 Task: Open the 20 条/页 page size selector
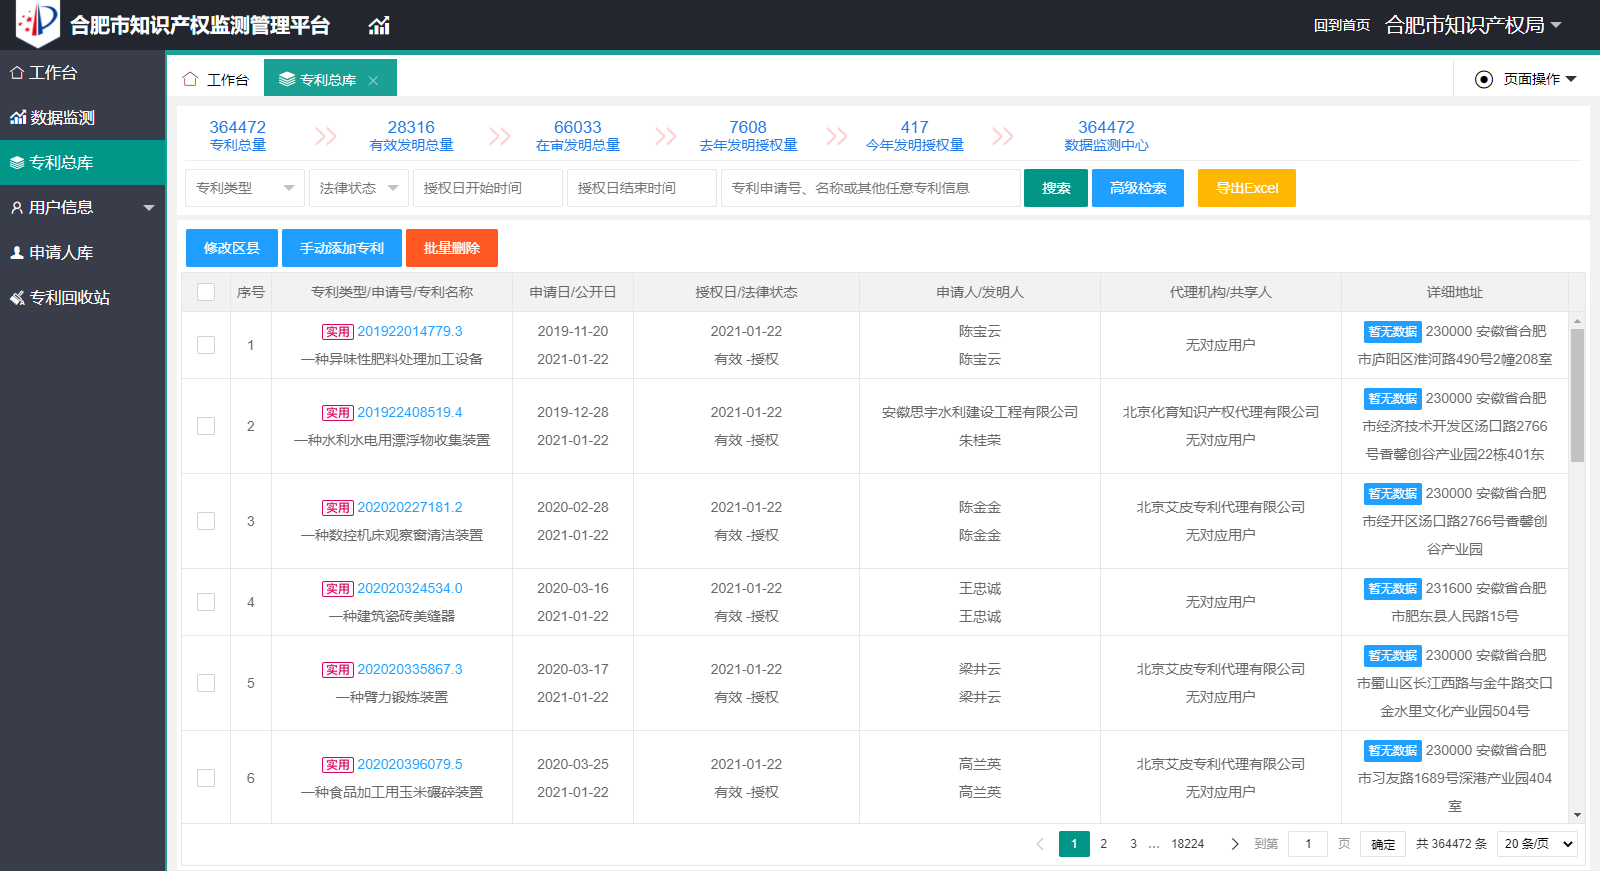click(x=1537, y=844)
